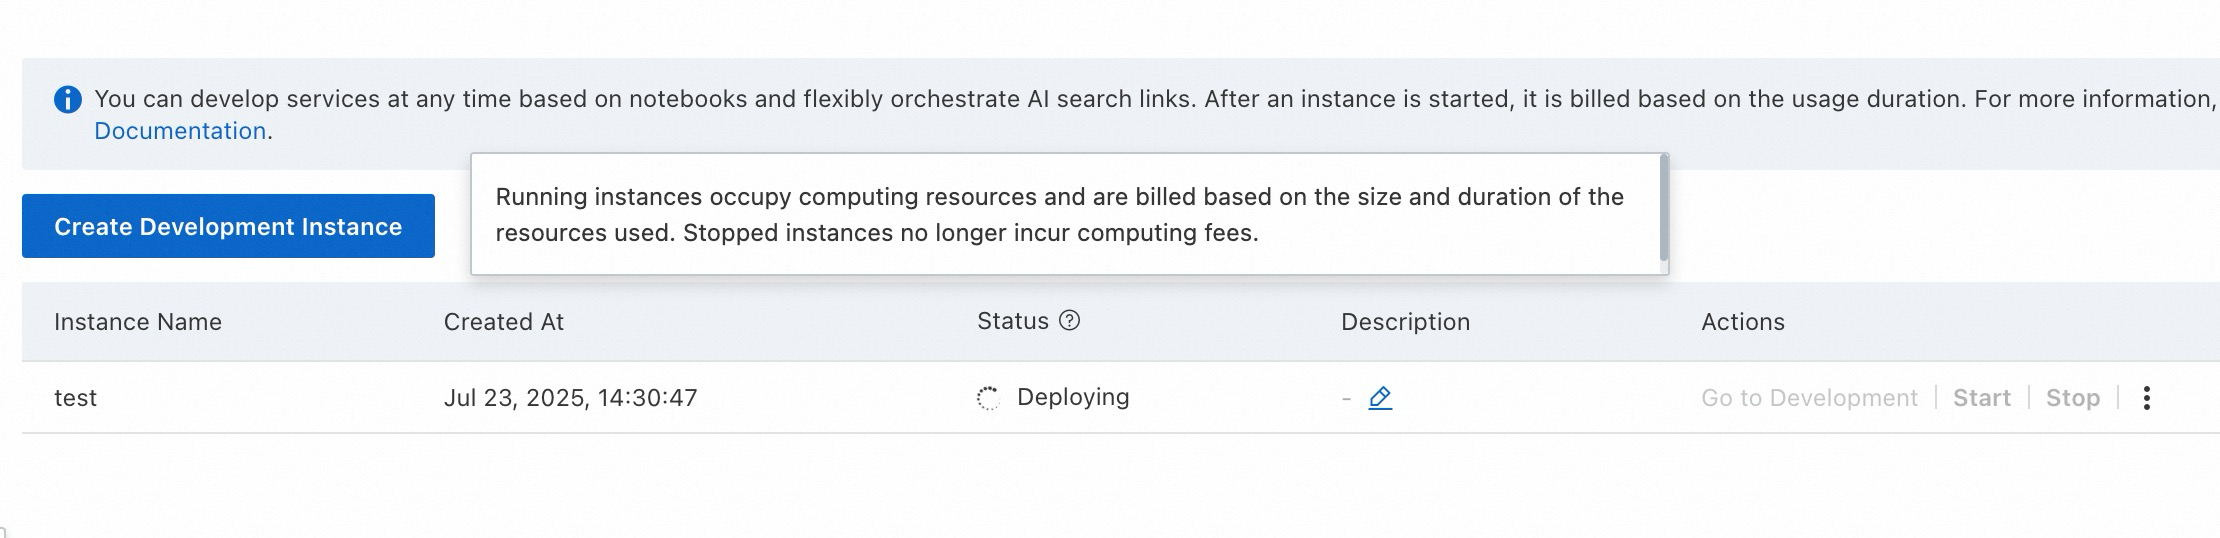The width and height of the screenshot is (2220, 538).
Task: Click the Description column header
Action: (1405, 322)
